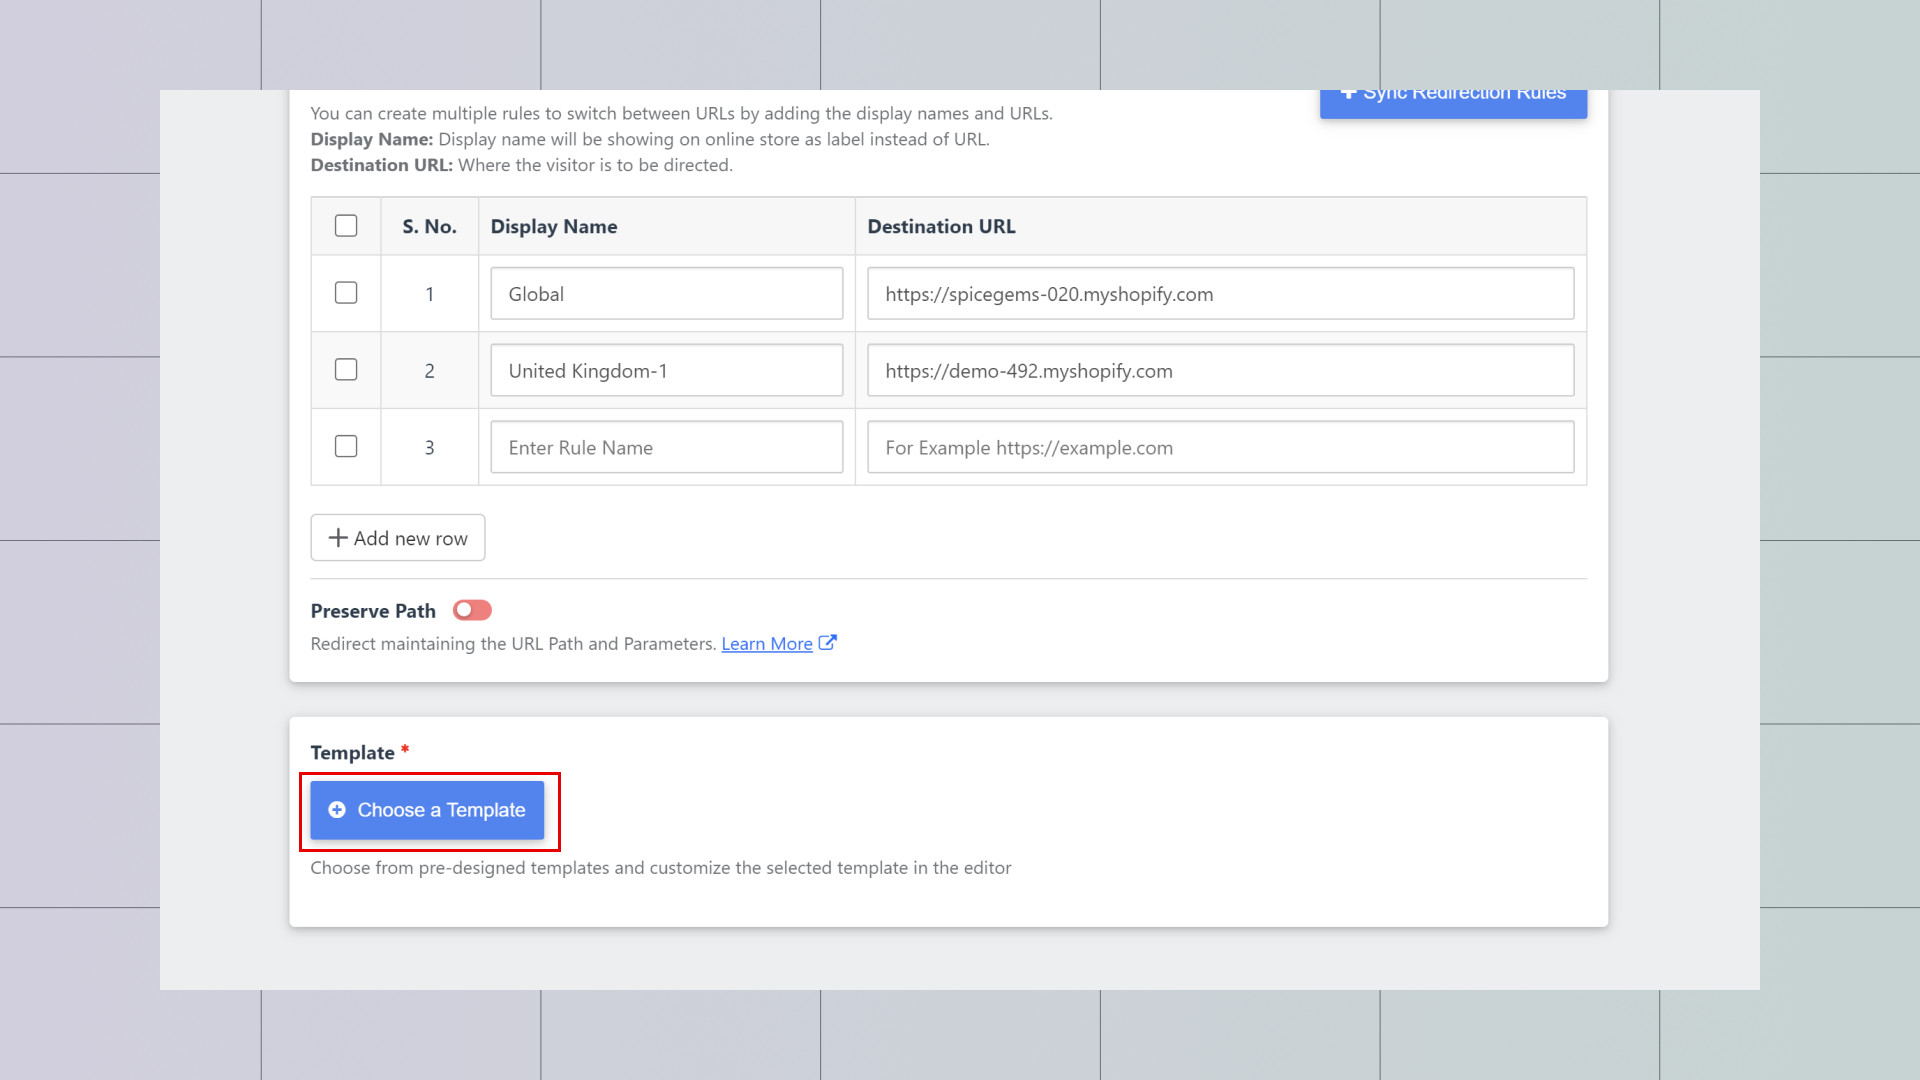Click the demo-492 destination URL field
This screenshot has height=1080, width=1920.
pos(1221,371)
